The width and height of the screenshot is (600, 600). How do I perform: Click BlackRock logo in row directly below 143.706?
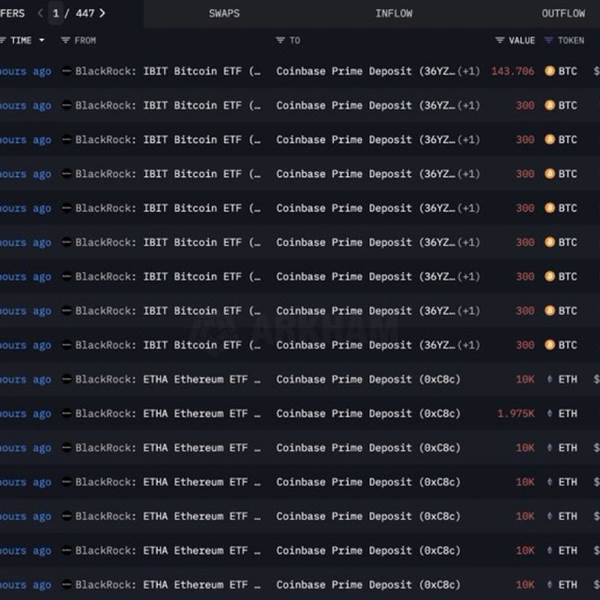(x=67, y=105)
